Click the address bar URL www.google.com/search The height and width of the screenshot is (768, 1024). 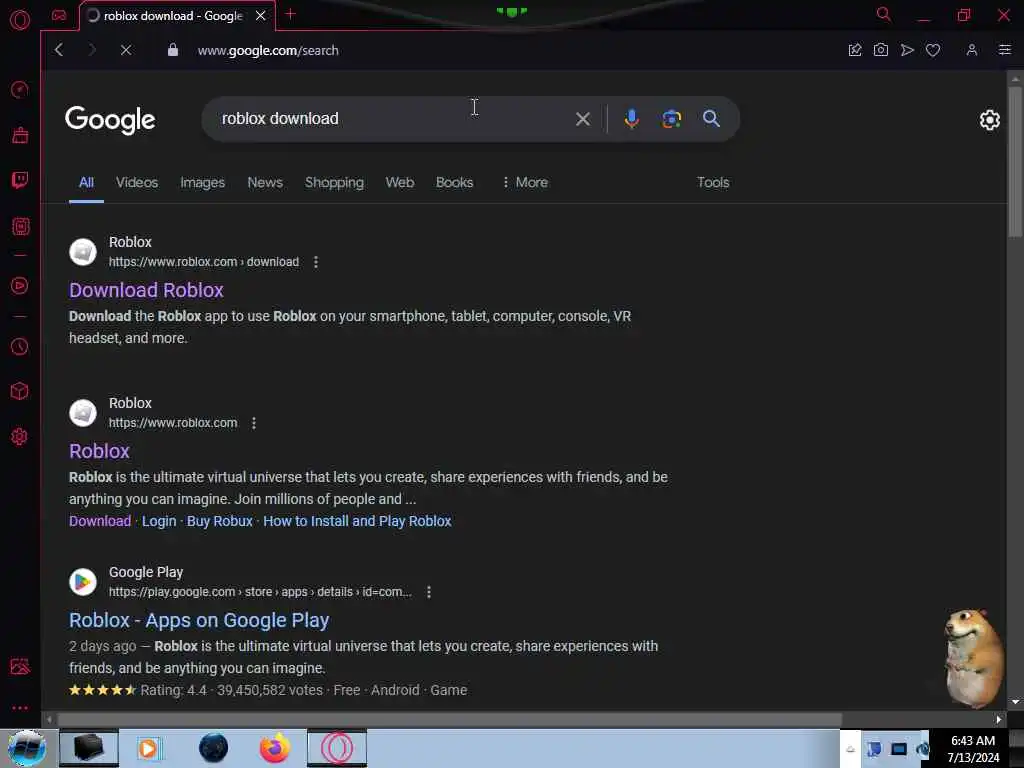(x=268, y=50)
